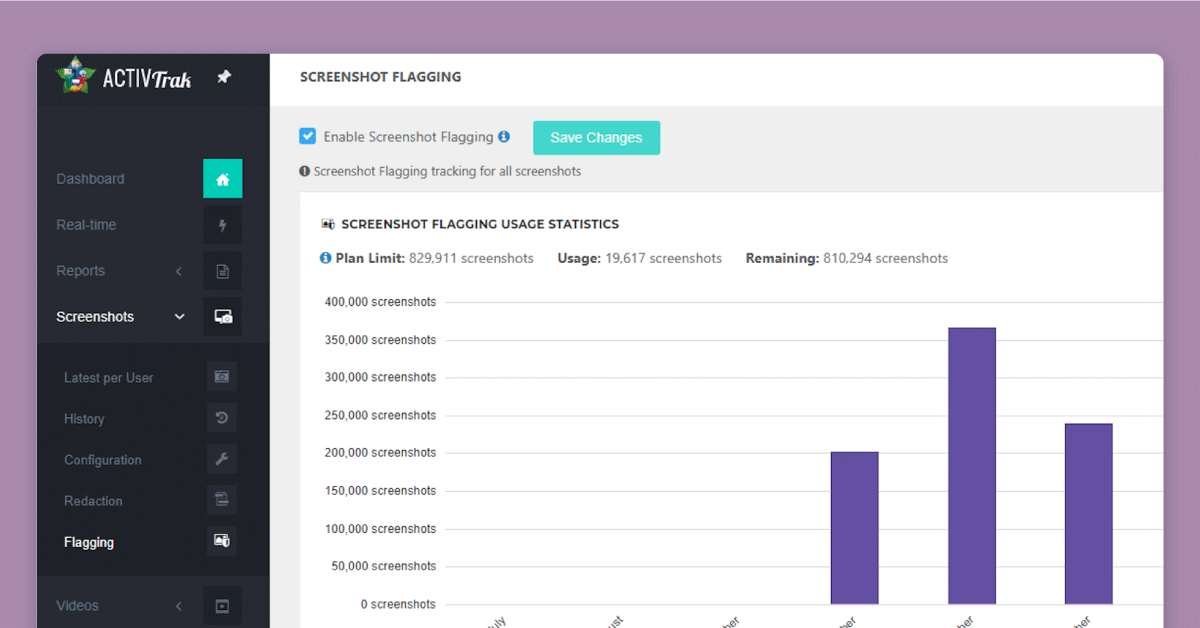Click the Screenshots camera monitor icon

[x=222, y=317]
